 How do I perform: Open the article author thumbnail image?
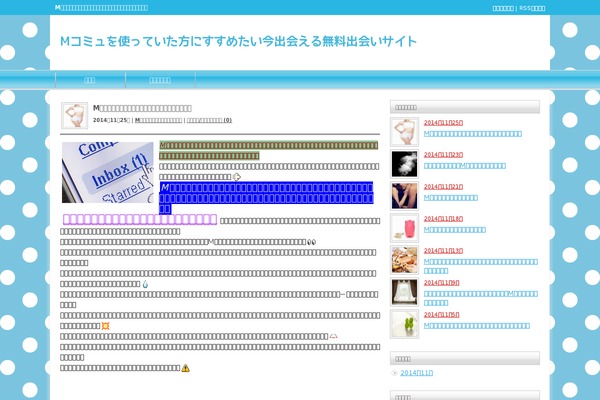pos(74,115)
